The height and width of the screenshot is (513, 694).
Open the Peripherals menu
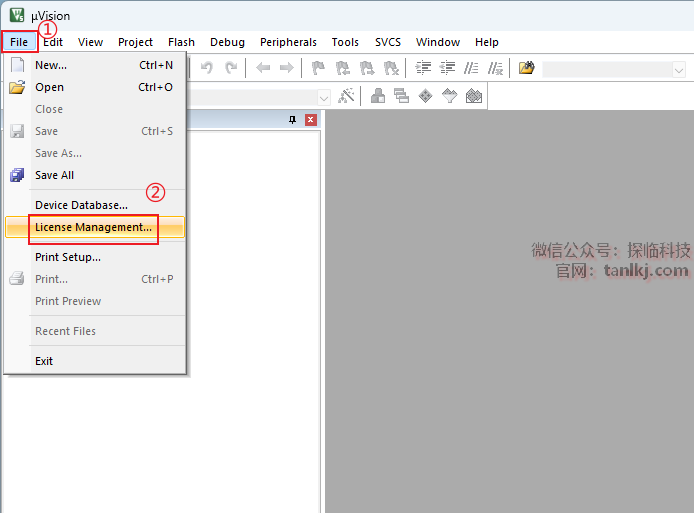[x=288, y=42]
